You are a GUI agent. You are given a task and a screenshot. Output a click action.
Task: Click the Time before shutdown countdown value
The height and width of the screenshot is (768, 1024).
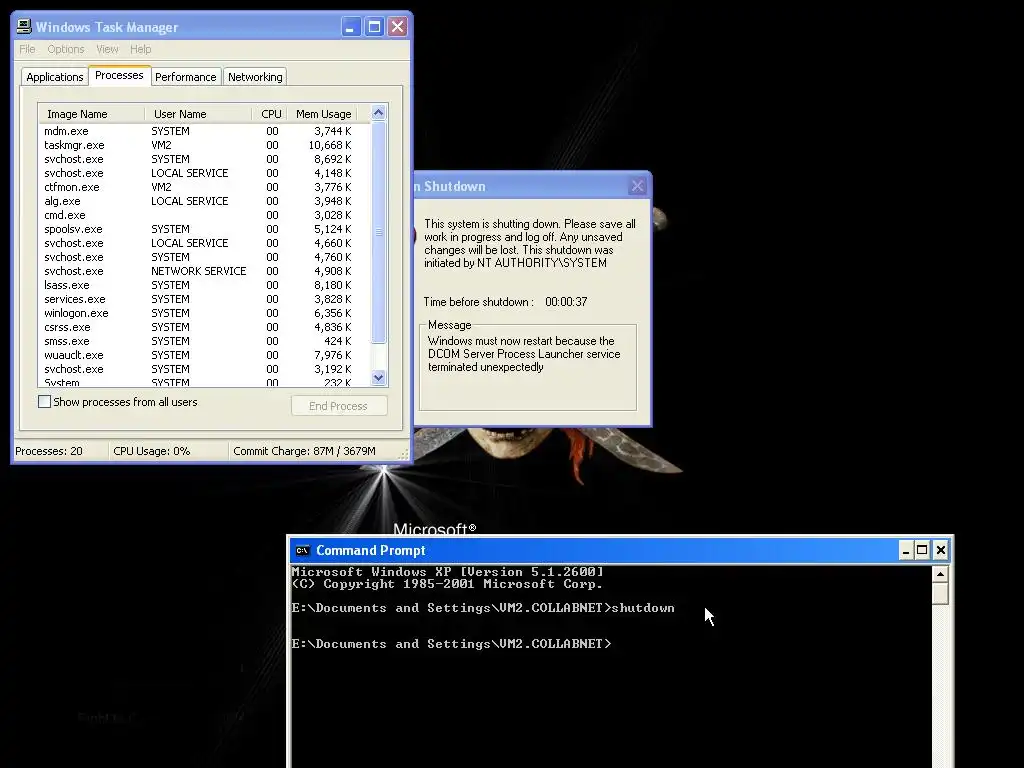pyautogui.click(x=566, y=302)
